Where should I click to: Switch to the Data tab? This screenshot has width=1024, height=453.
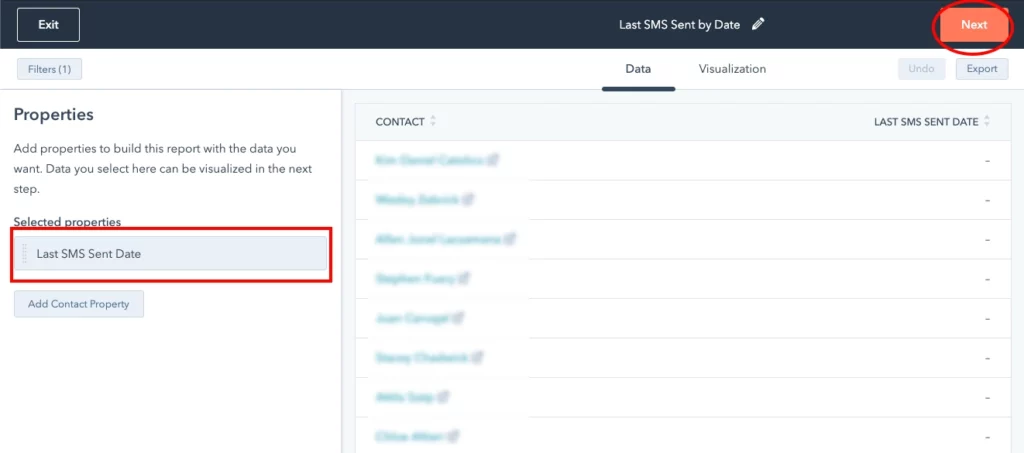(638, 69)
